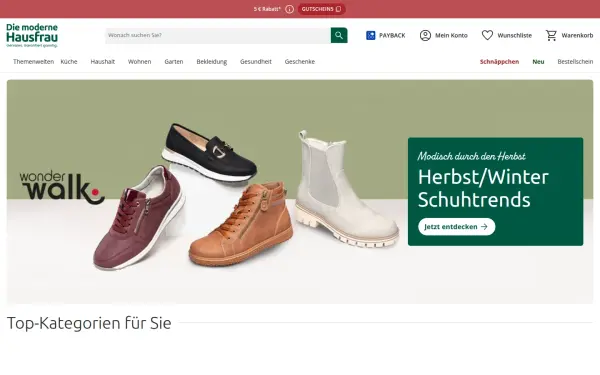Click the burgundy sneaker image
Image resolution: width=600 pixels, height=375 pixels.
pos(140,218)
